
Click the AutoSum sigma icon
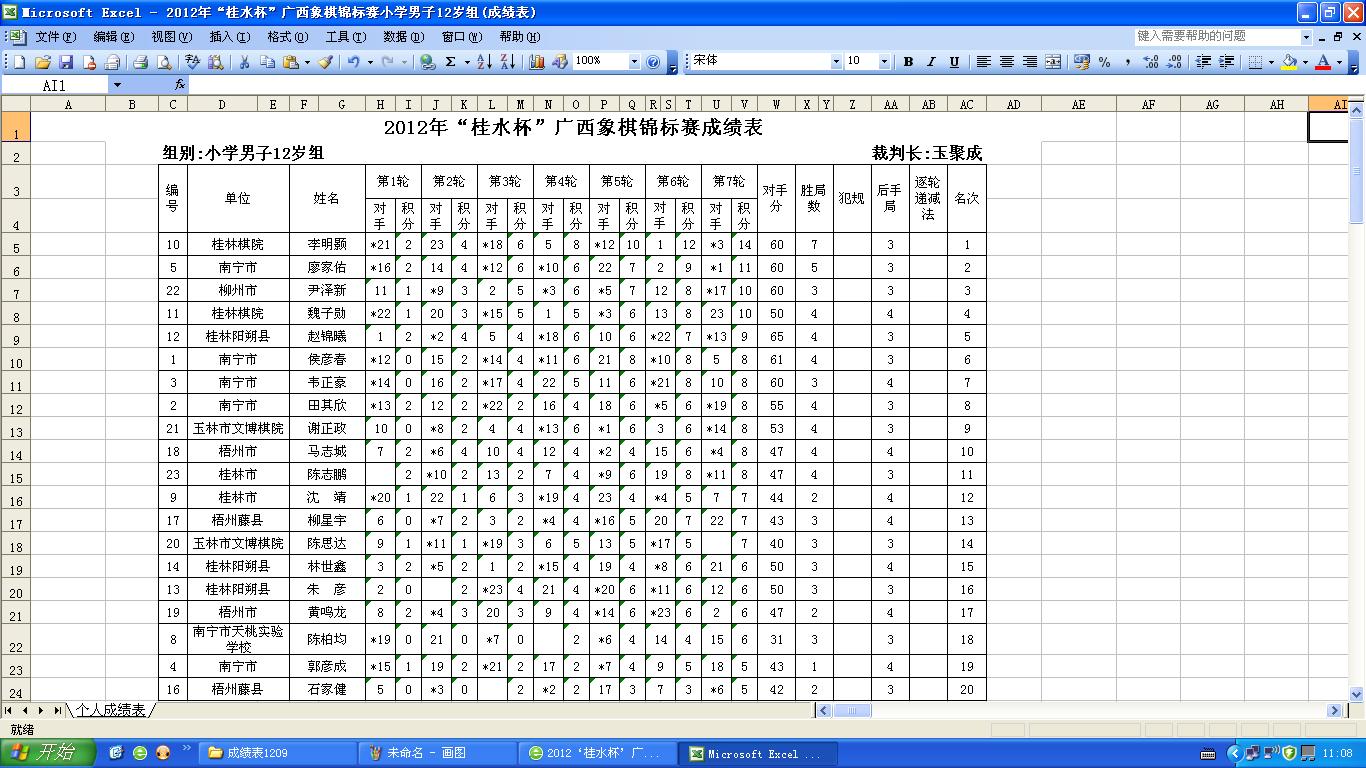[x=450, y=61]
